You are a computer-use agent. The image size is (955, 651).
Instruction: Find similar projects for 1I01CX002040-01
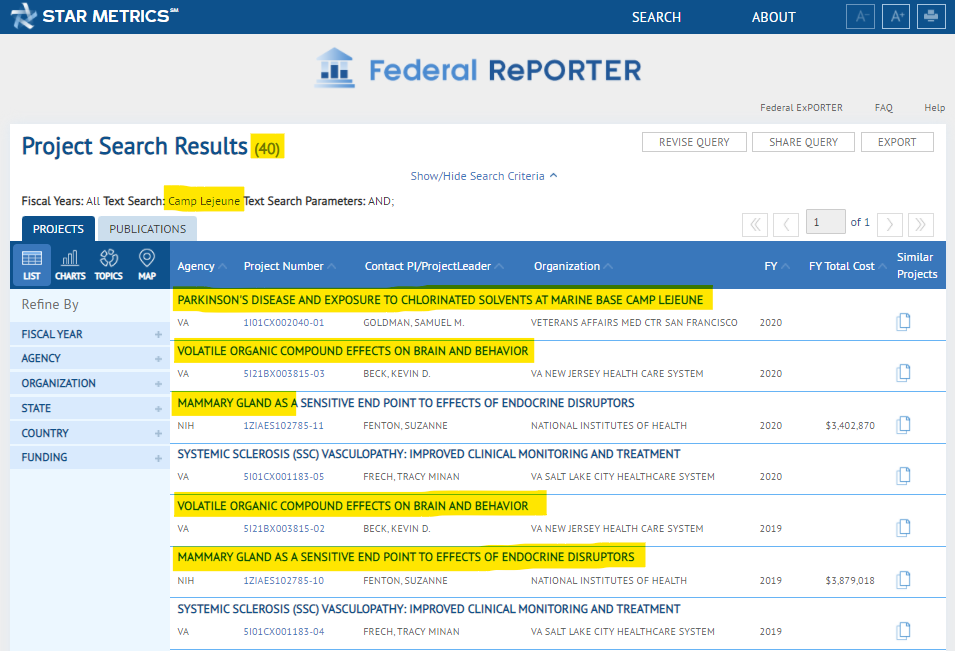(903, 322)
